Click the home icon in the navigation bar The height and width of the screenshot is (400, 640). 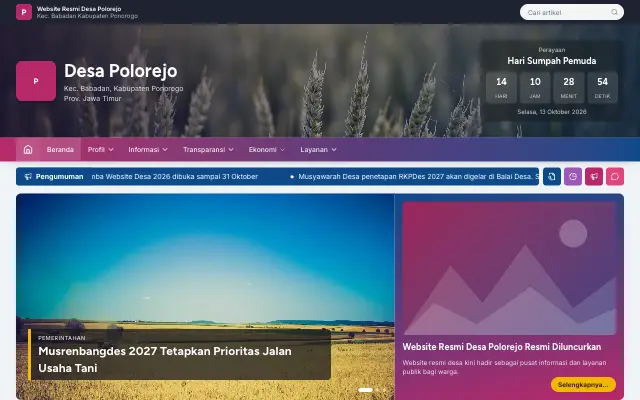click(28, 149)
